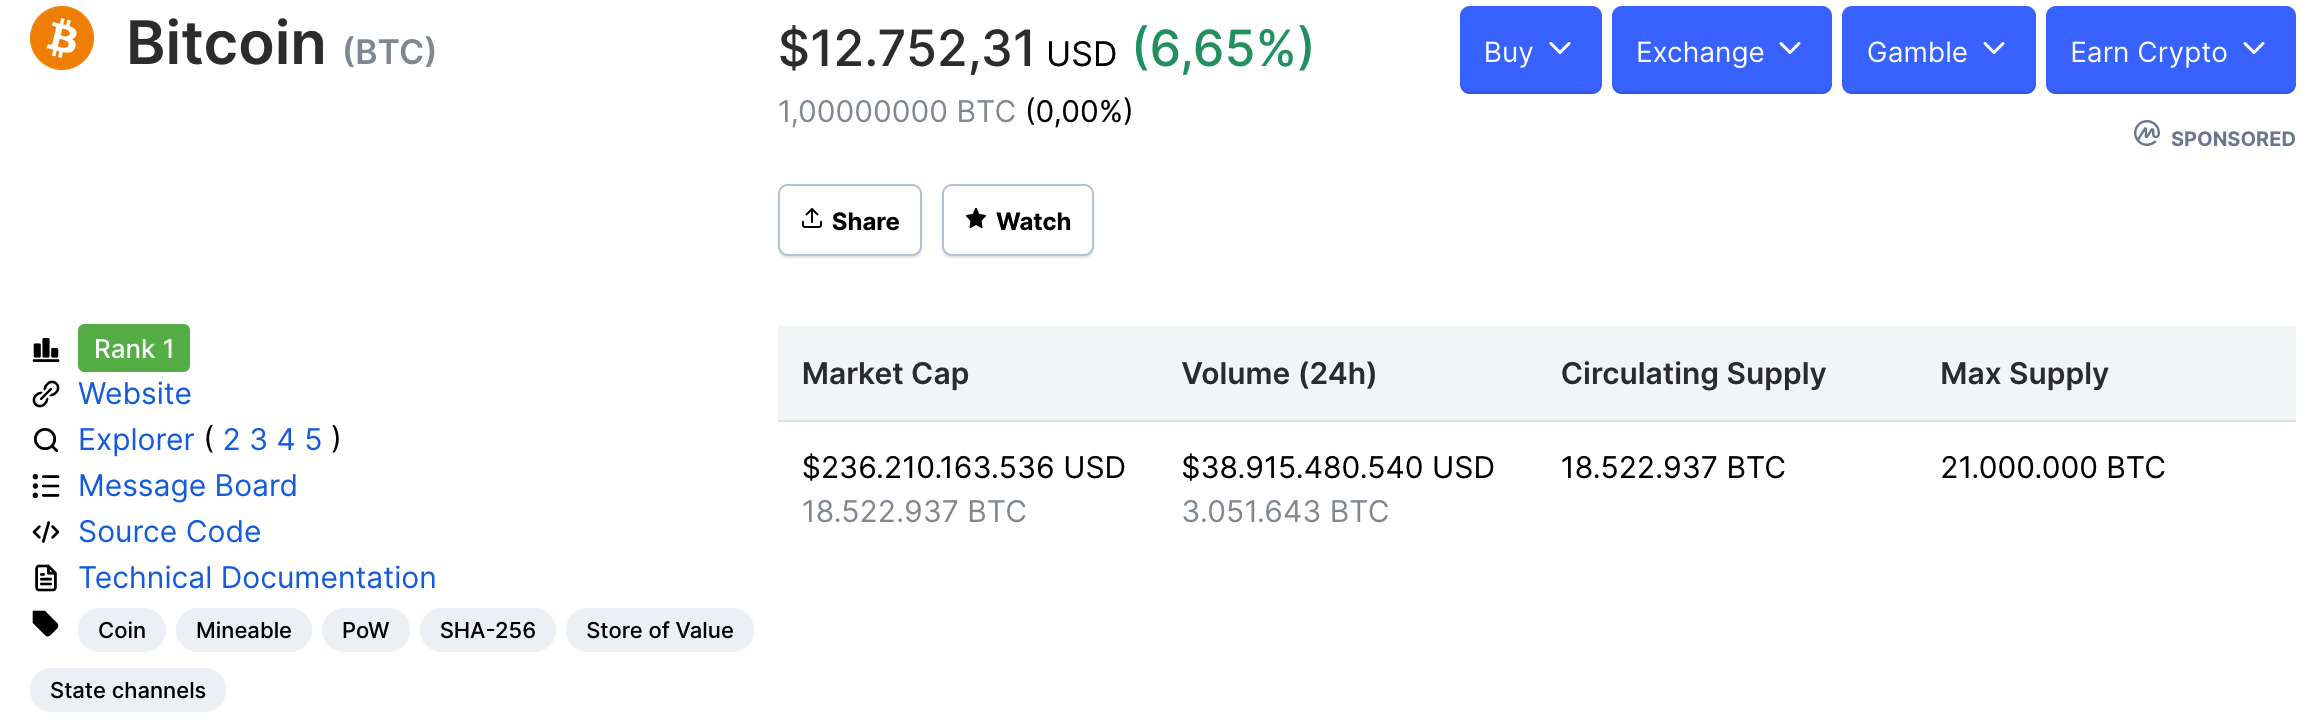This screenshot has width=2324, height=722.
Task: Open the Website link
Action: [x=134, y=393]
